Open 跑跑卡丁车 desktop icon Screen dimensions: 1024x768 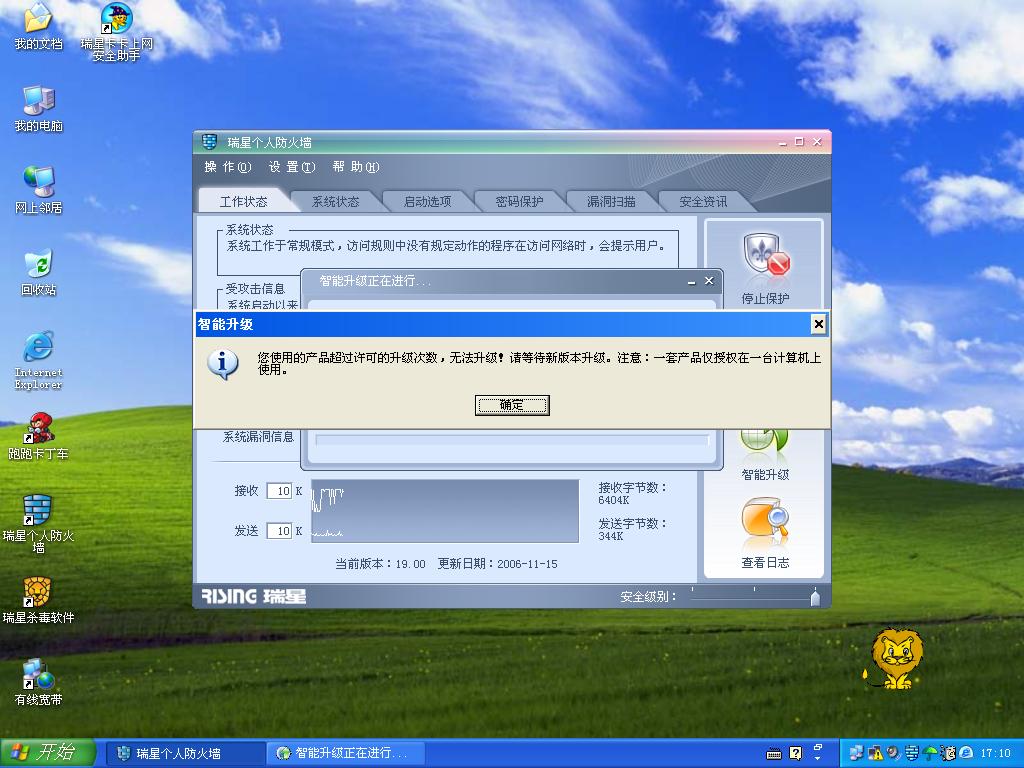(x=39, y=436)
